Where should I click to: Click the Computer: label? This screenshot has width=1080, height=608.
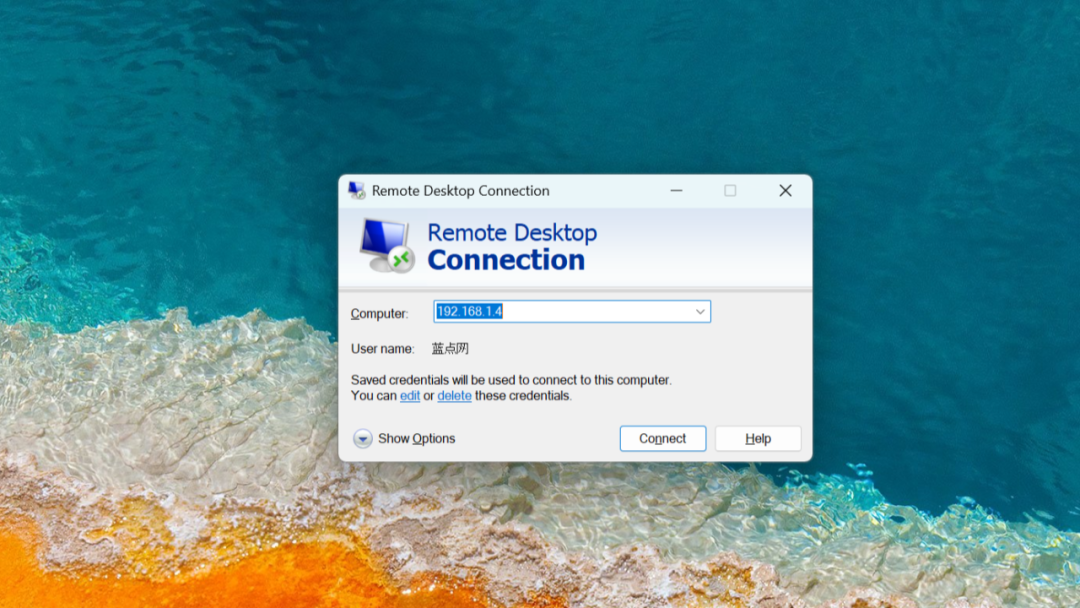pyautogui.click(x=380, y=313)
